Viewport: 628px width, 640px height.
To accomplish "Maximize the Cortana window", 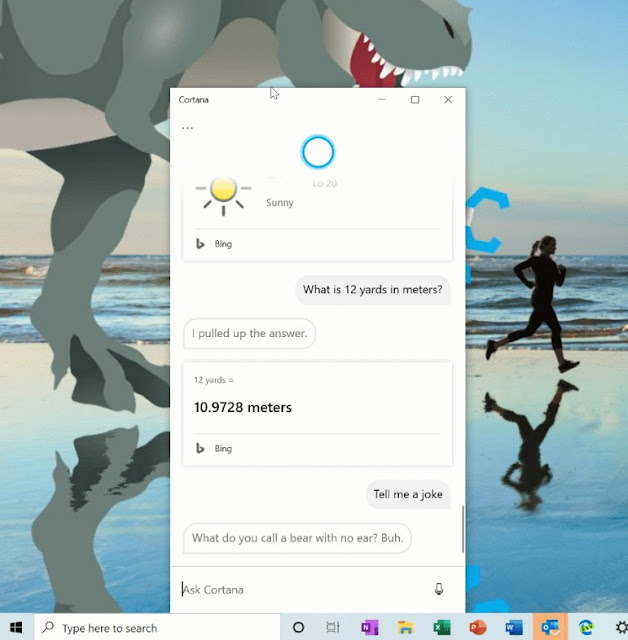I will 415,100.
